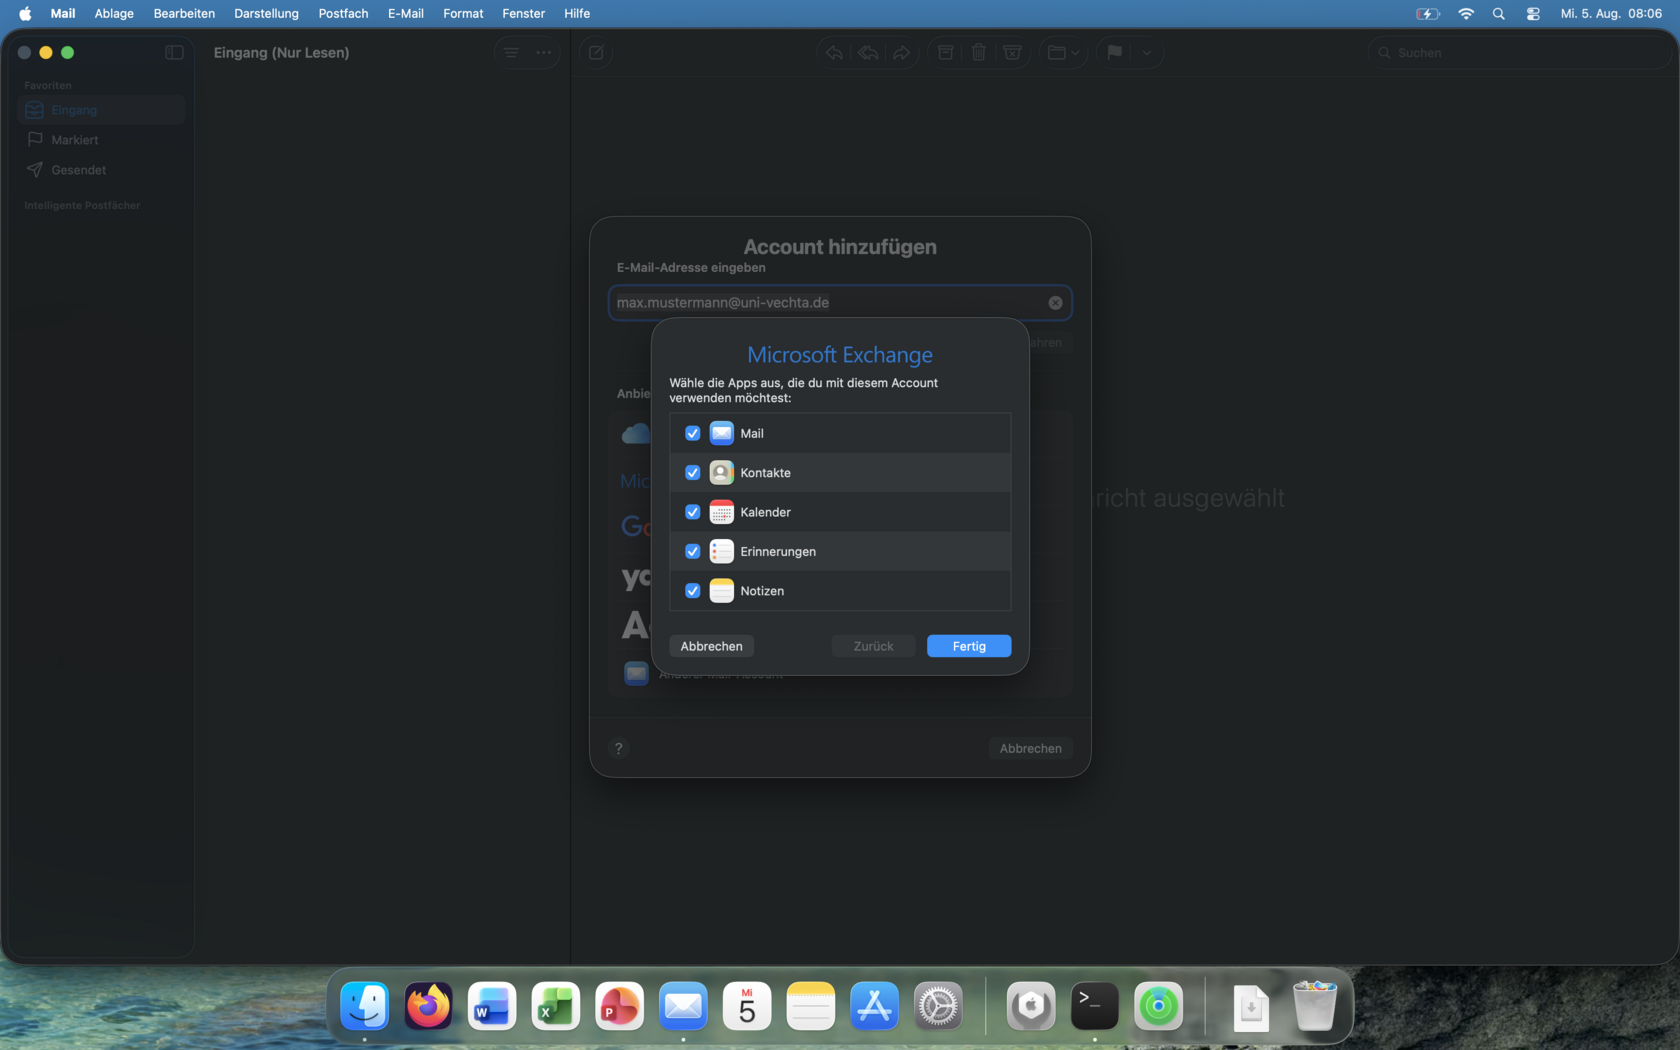Toggle the Mail sidebar
The width and height of the screenshot is (1680, 1050).
pyautogui.click(x=174, y=52)
